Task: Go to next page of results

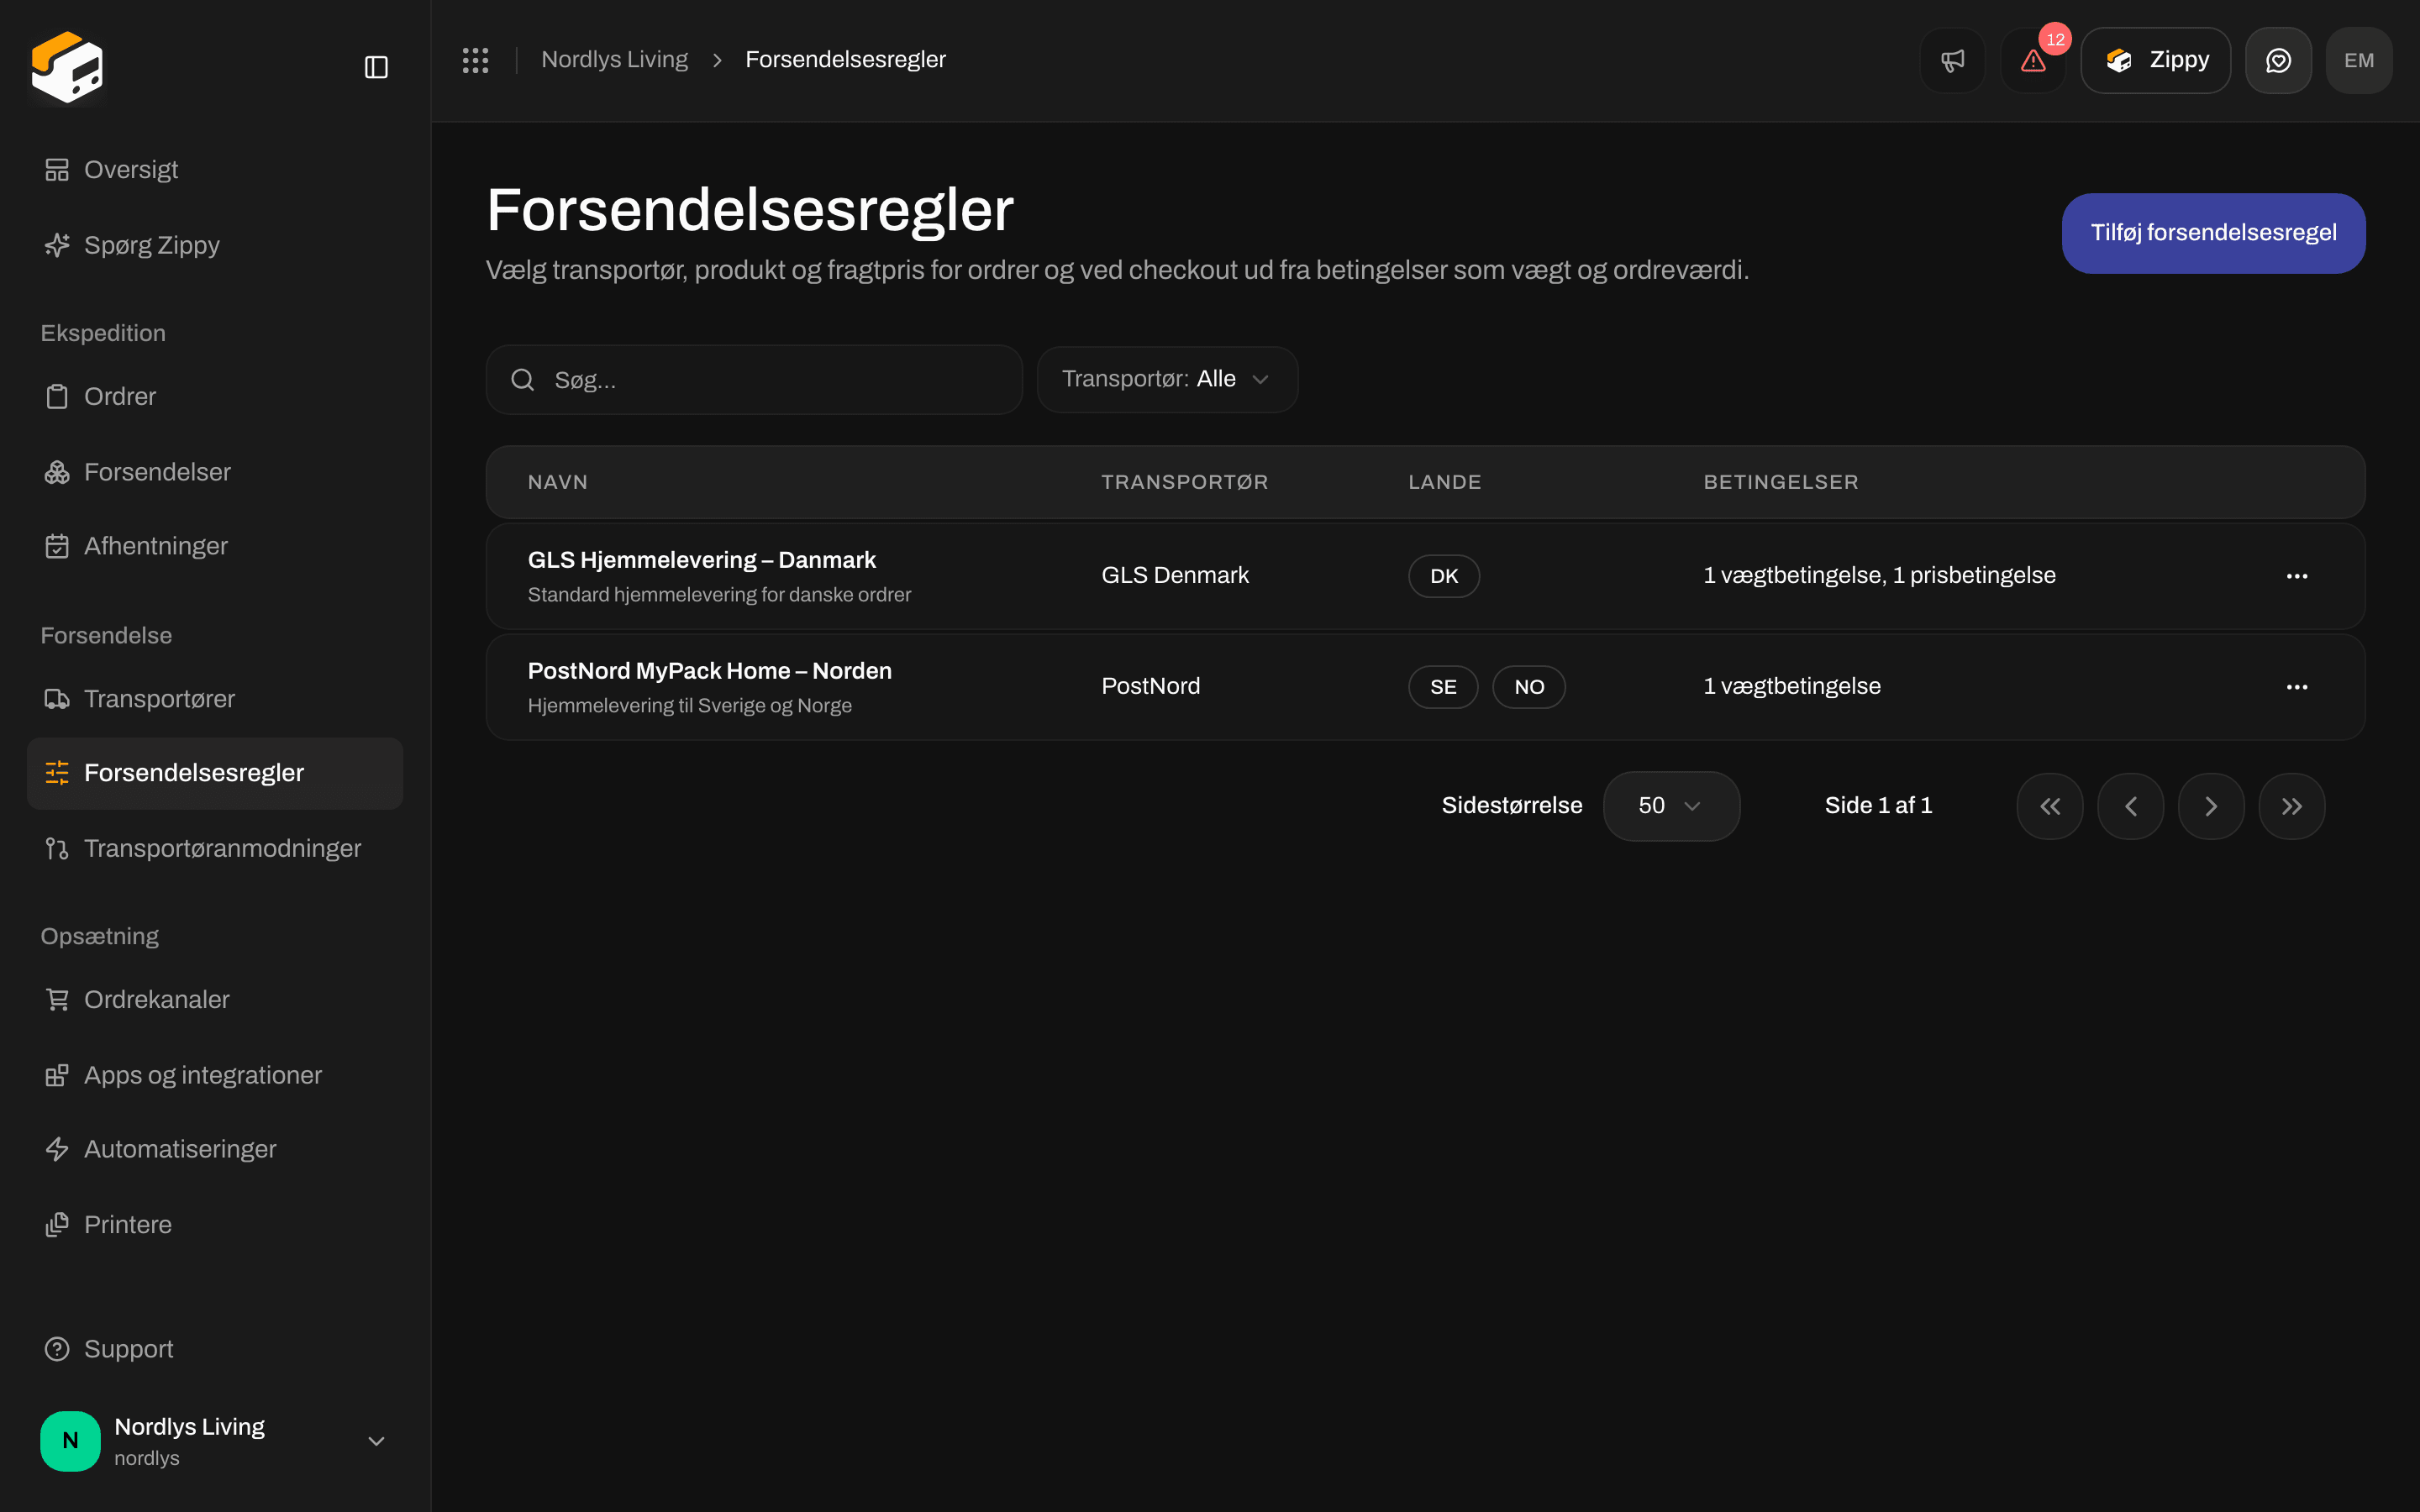Action: click(x=2211, y=806)
